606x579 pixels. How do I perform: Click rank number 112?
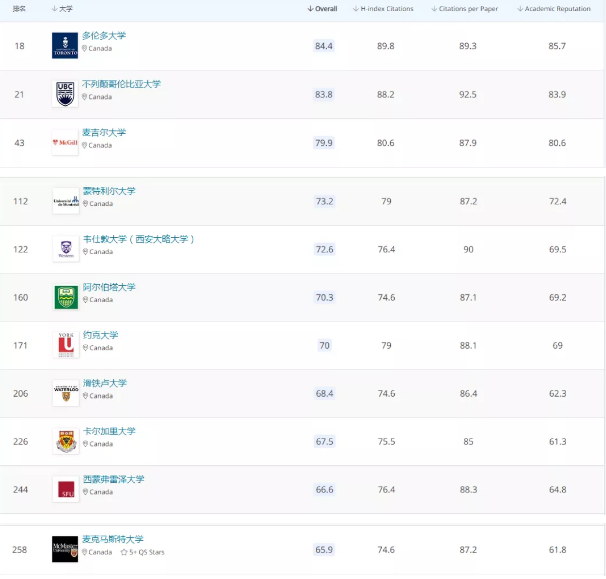[20, 201]
